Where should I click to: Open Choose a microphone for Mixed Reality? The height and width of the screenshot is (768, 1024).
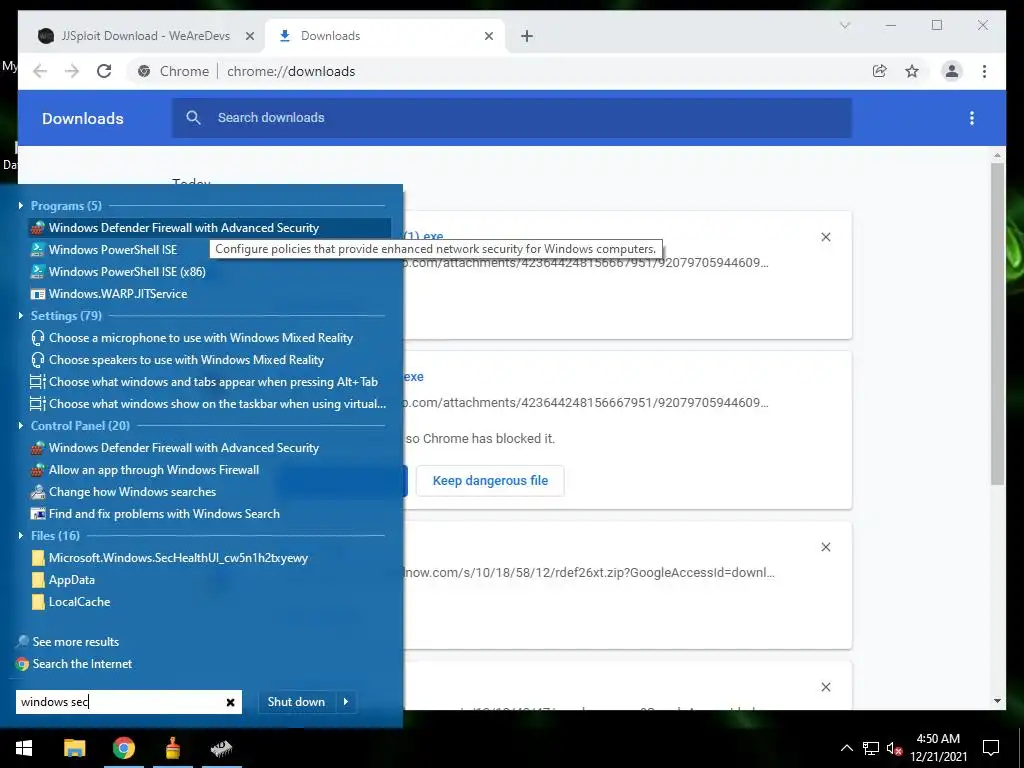(x=200, y=338)
